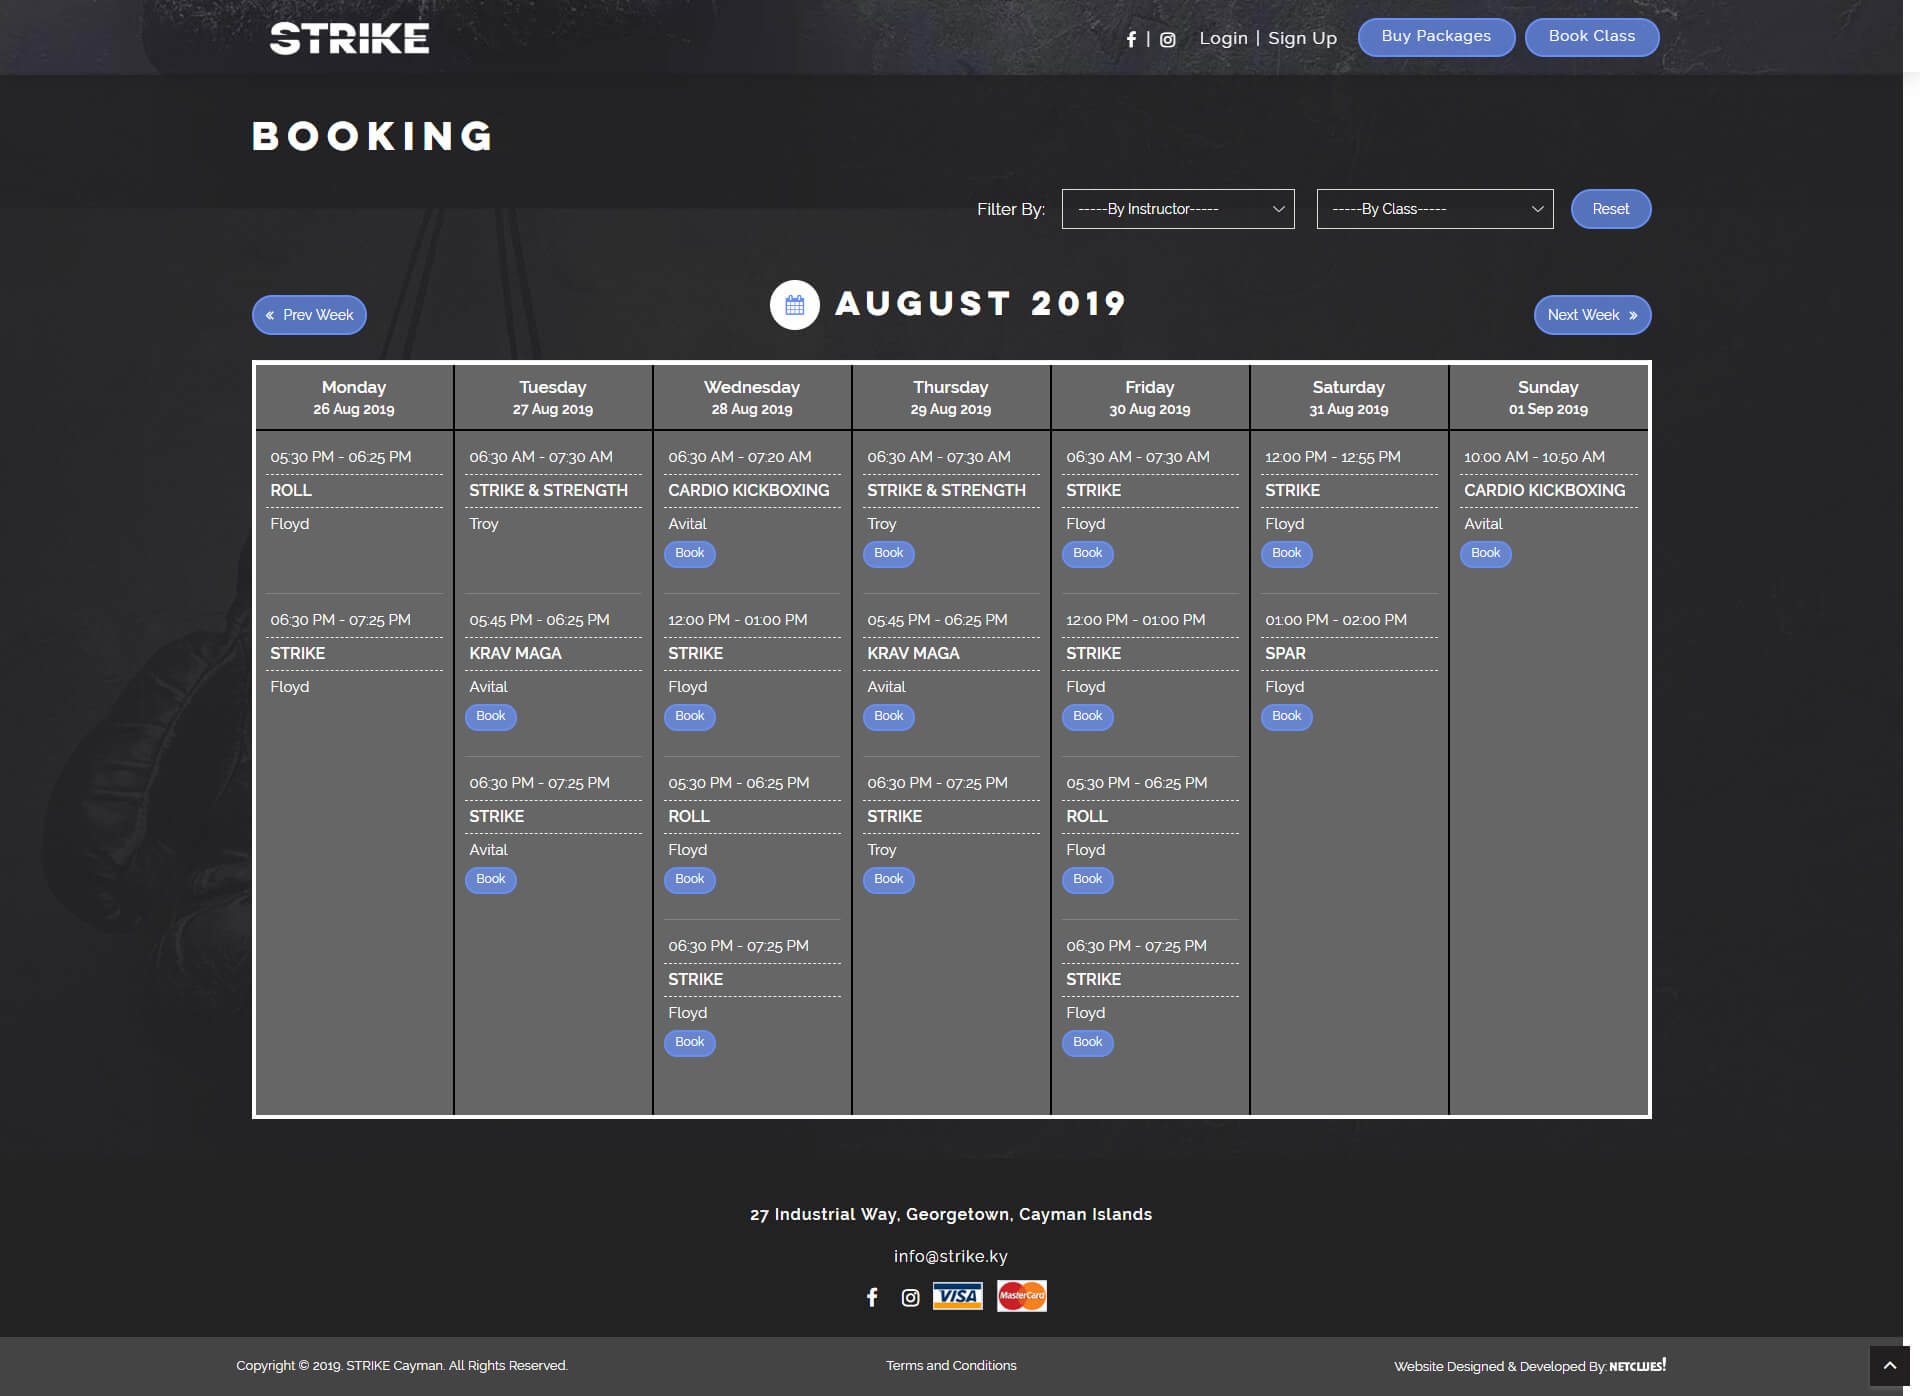This screenshot has height=1396, width=1920.
Task: Click the calendar icon beside August 2019
Action: click(795, 305)
